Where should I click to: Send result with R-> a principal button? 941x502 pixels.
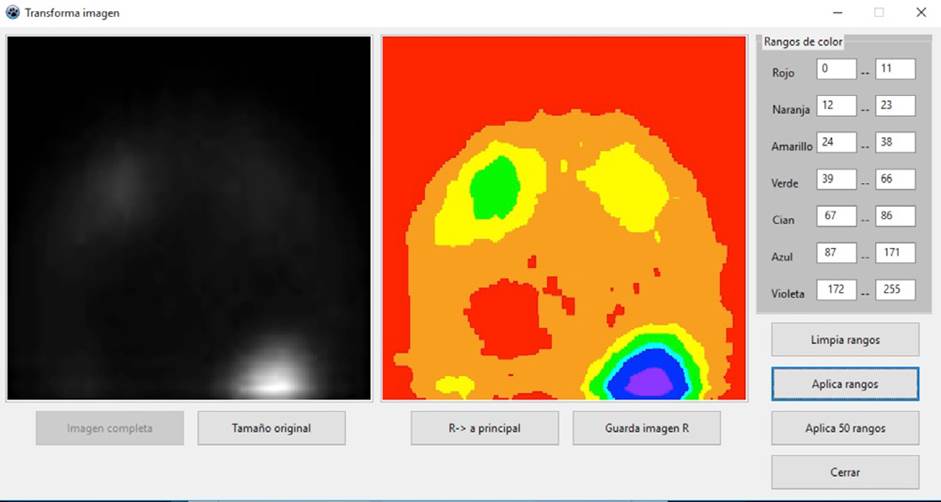(484, 428)
